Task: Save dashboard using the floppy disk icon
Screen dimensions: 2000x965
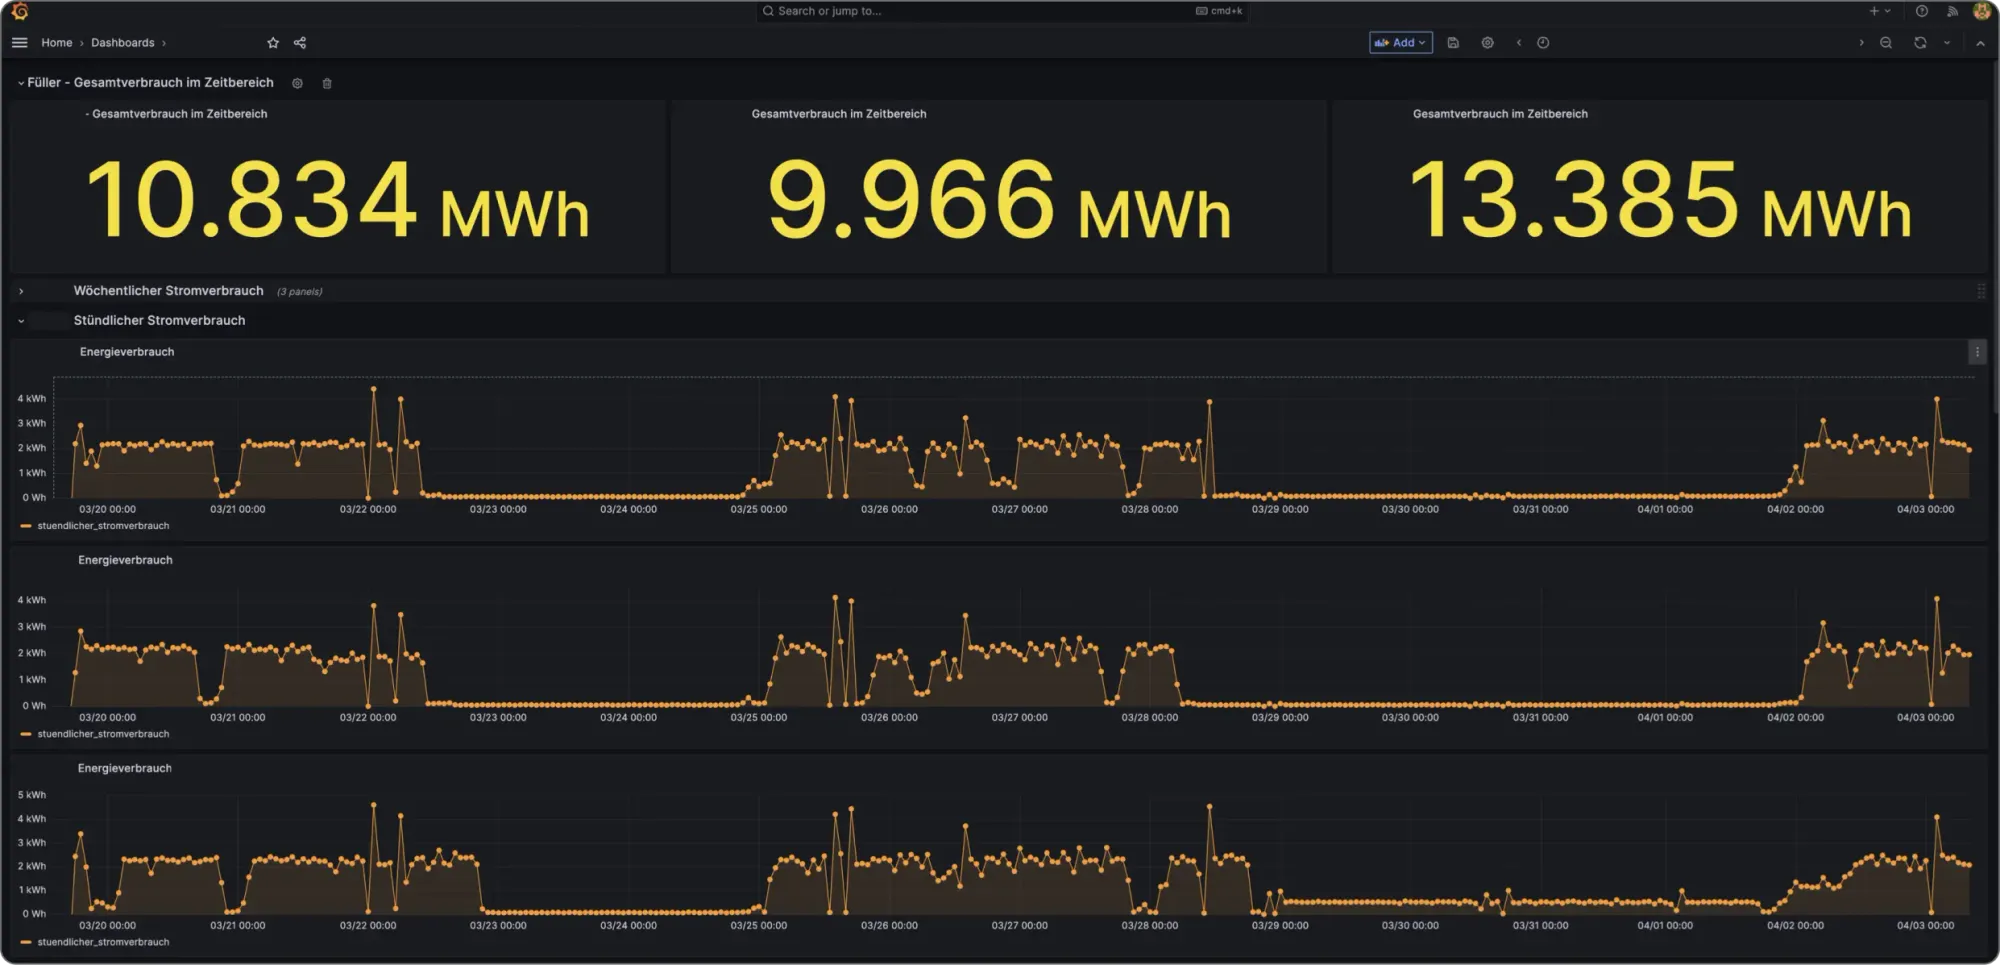Action: click(x=1453, y=43)
